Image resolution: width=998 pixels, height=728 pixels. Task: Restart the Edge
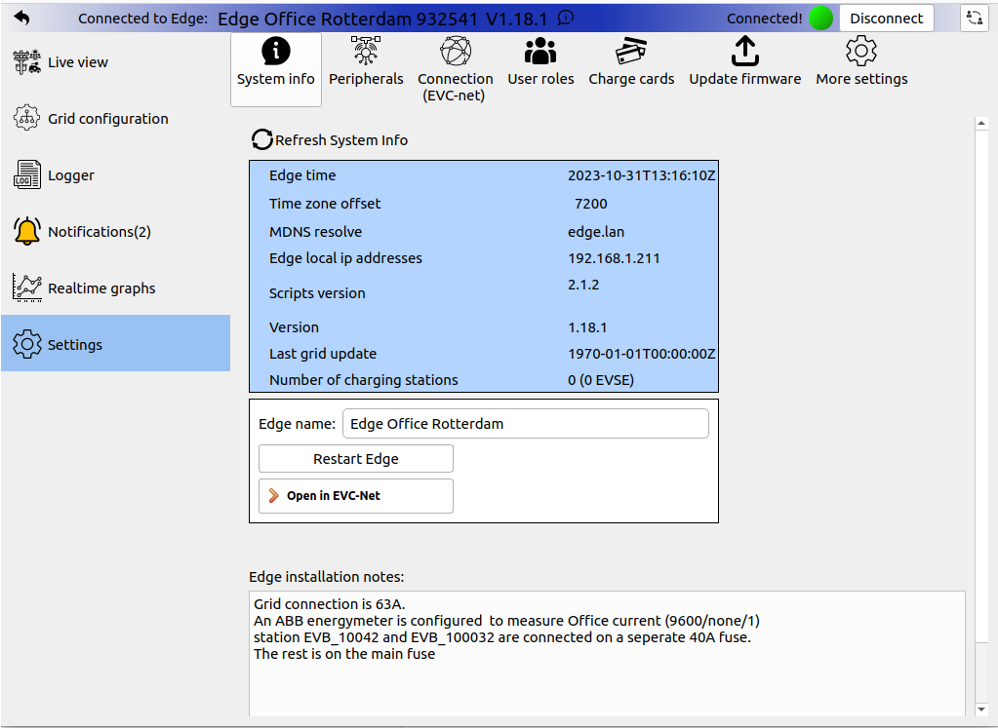[x=355, y=458]
